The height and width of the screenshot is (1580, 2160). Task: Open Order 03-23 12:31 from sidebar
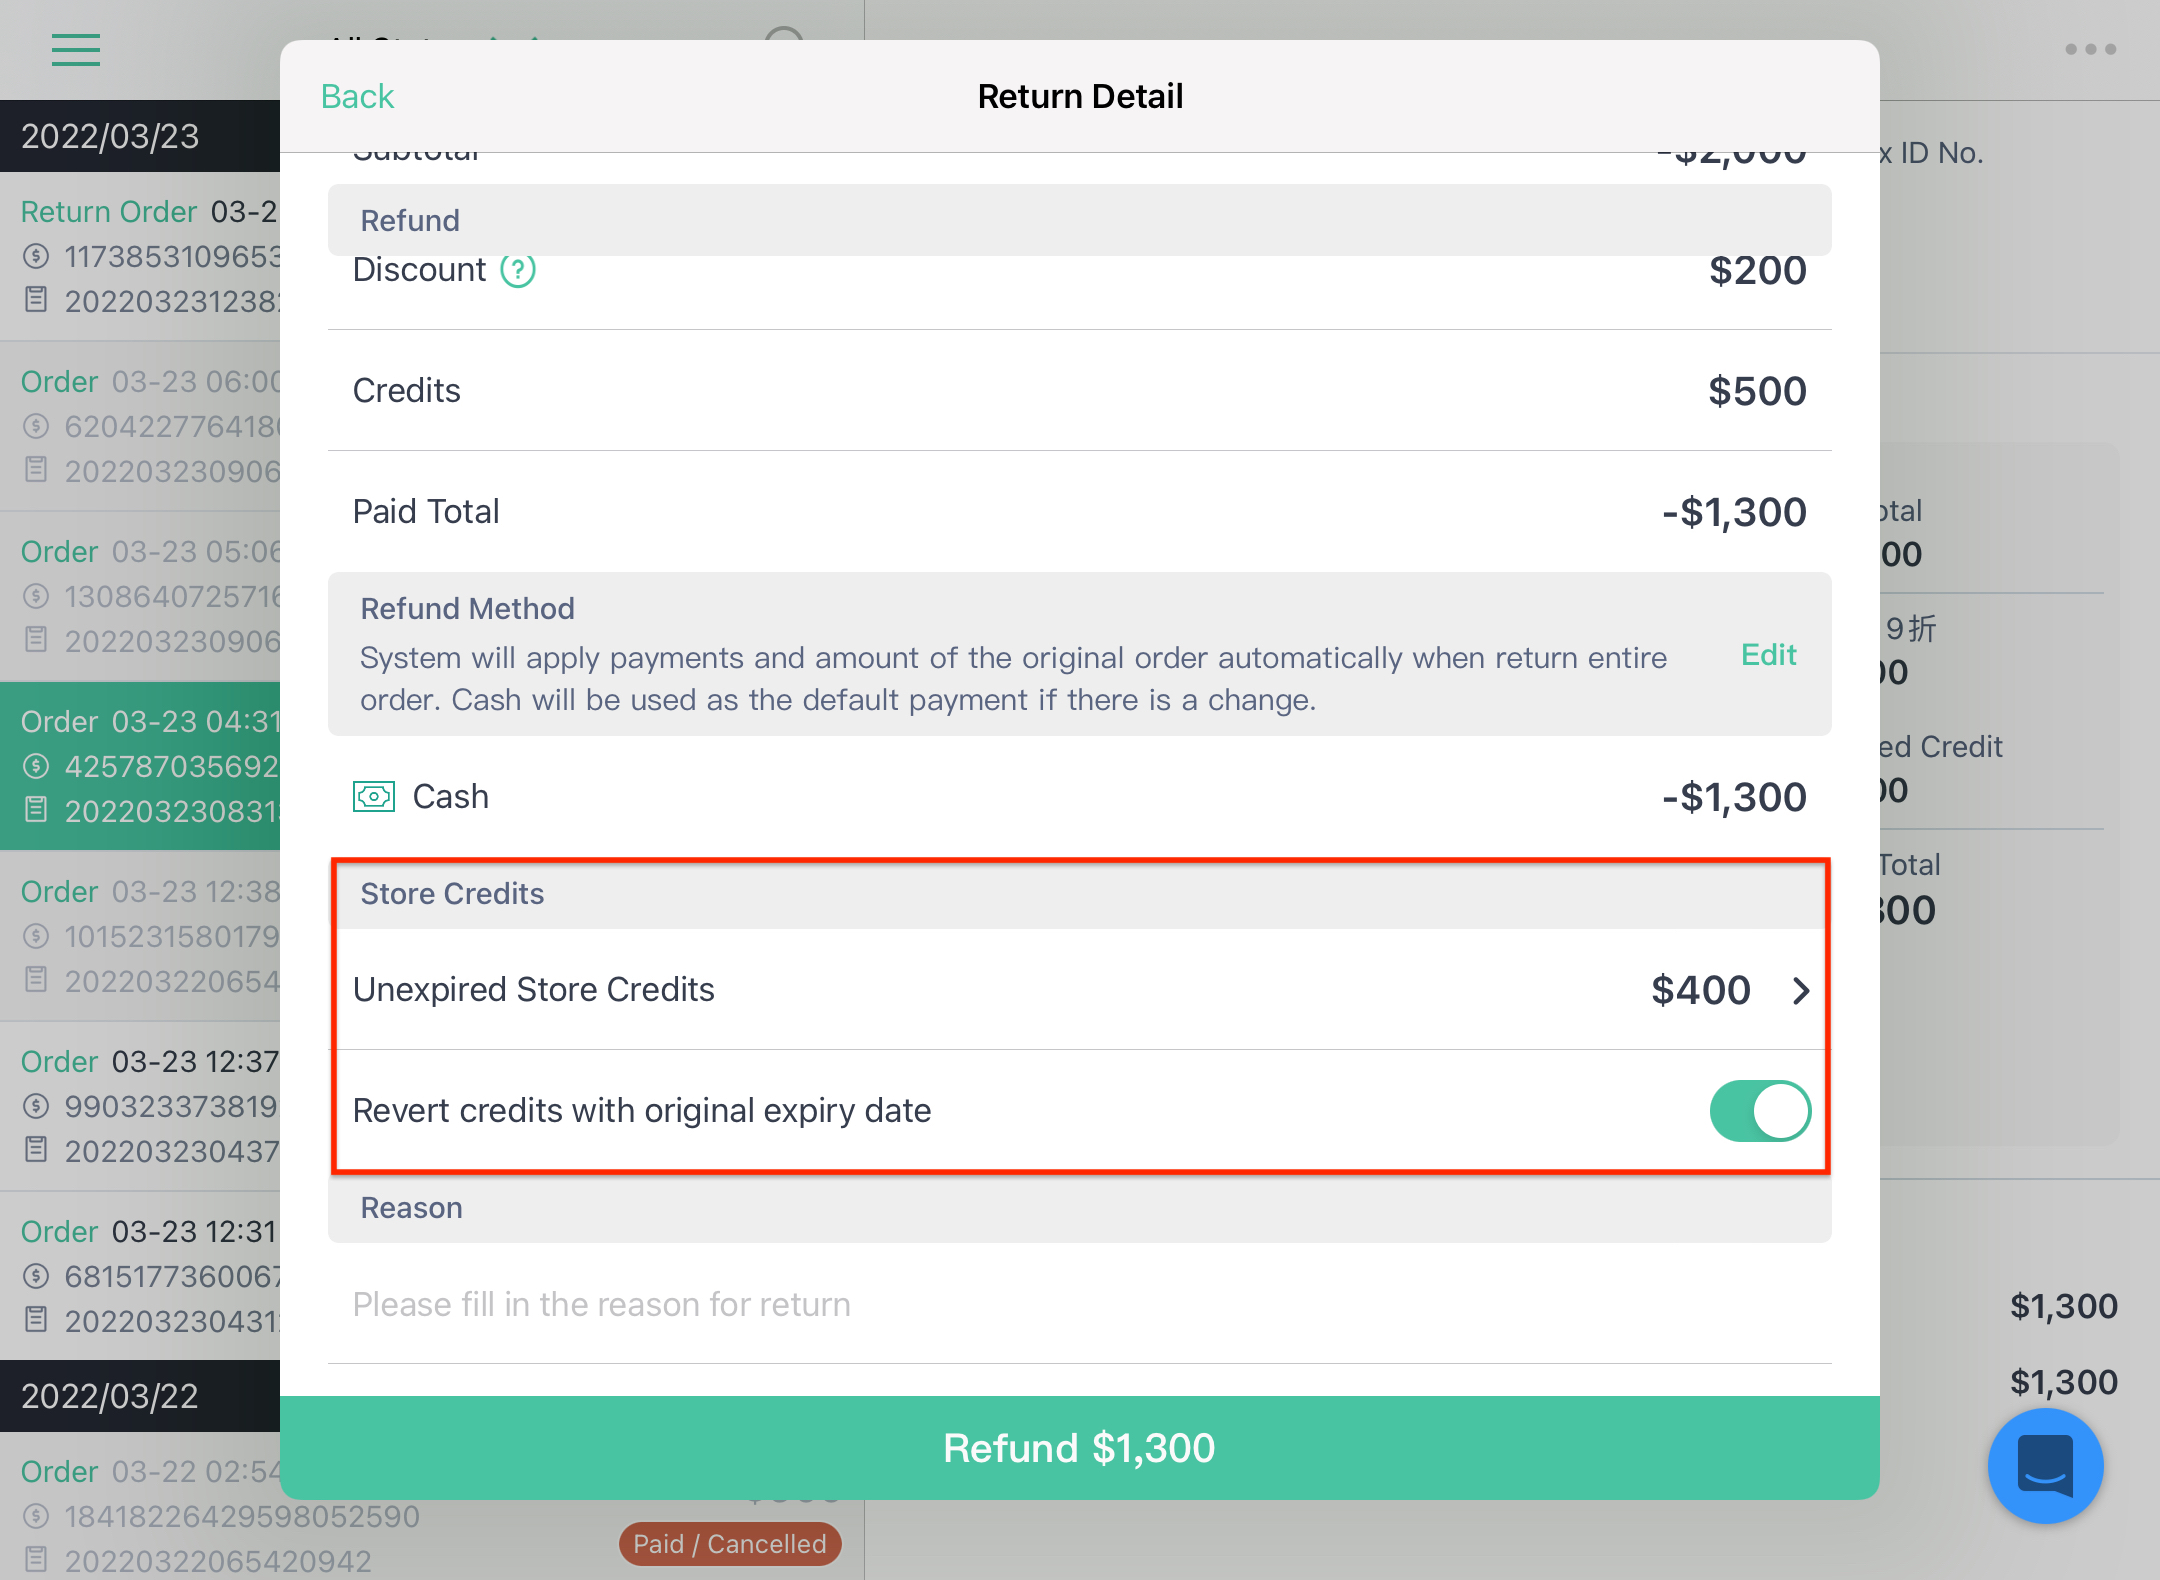point(140,1276)
